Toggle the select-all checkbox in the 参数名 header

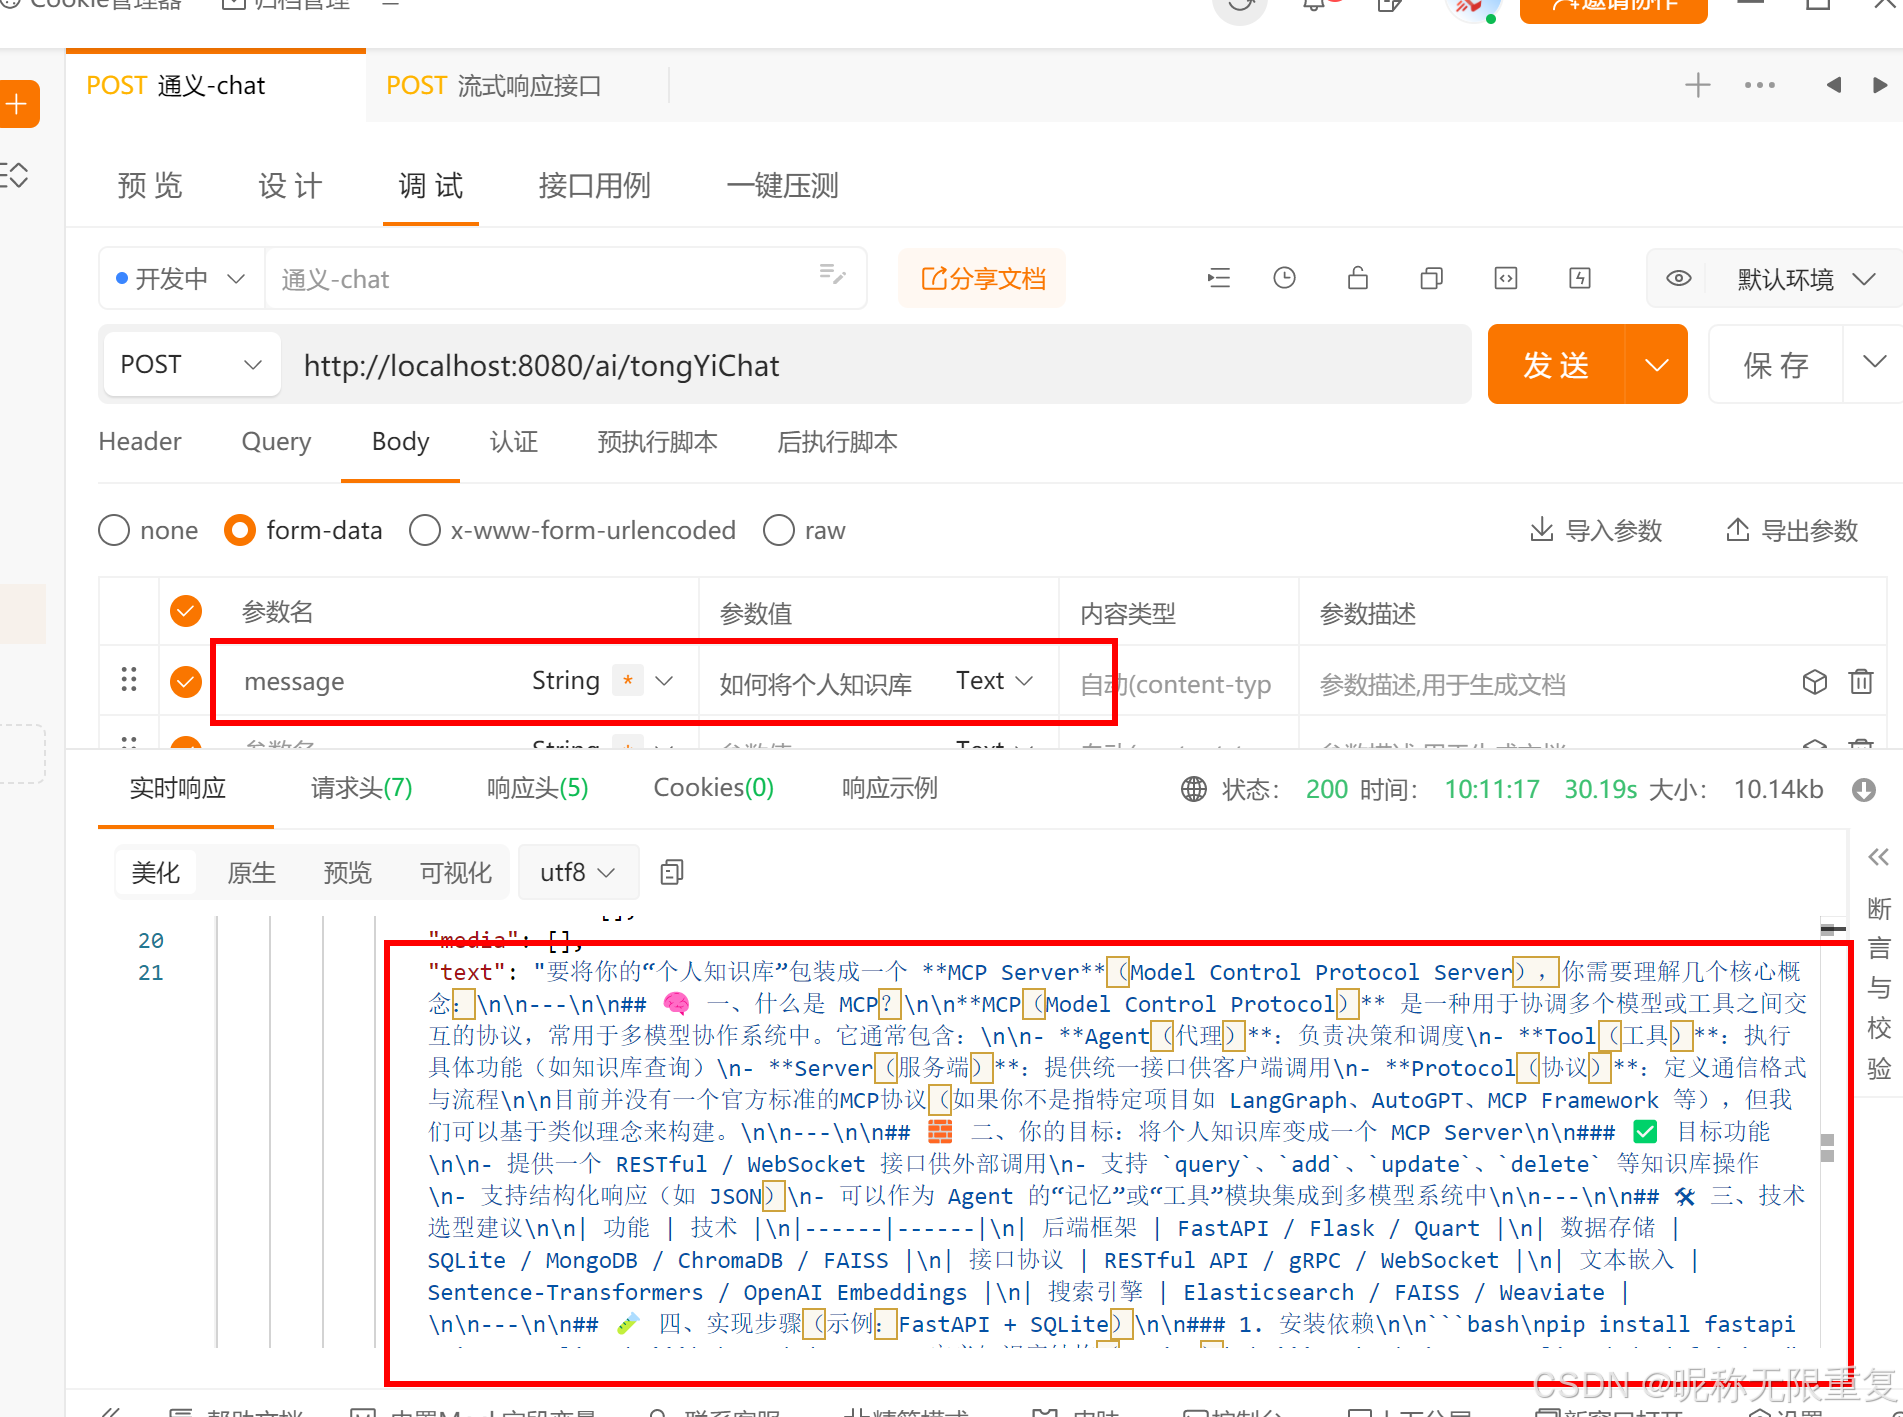point(186,611)
